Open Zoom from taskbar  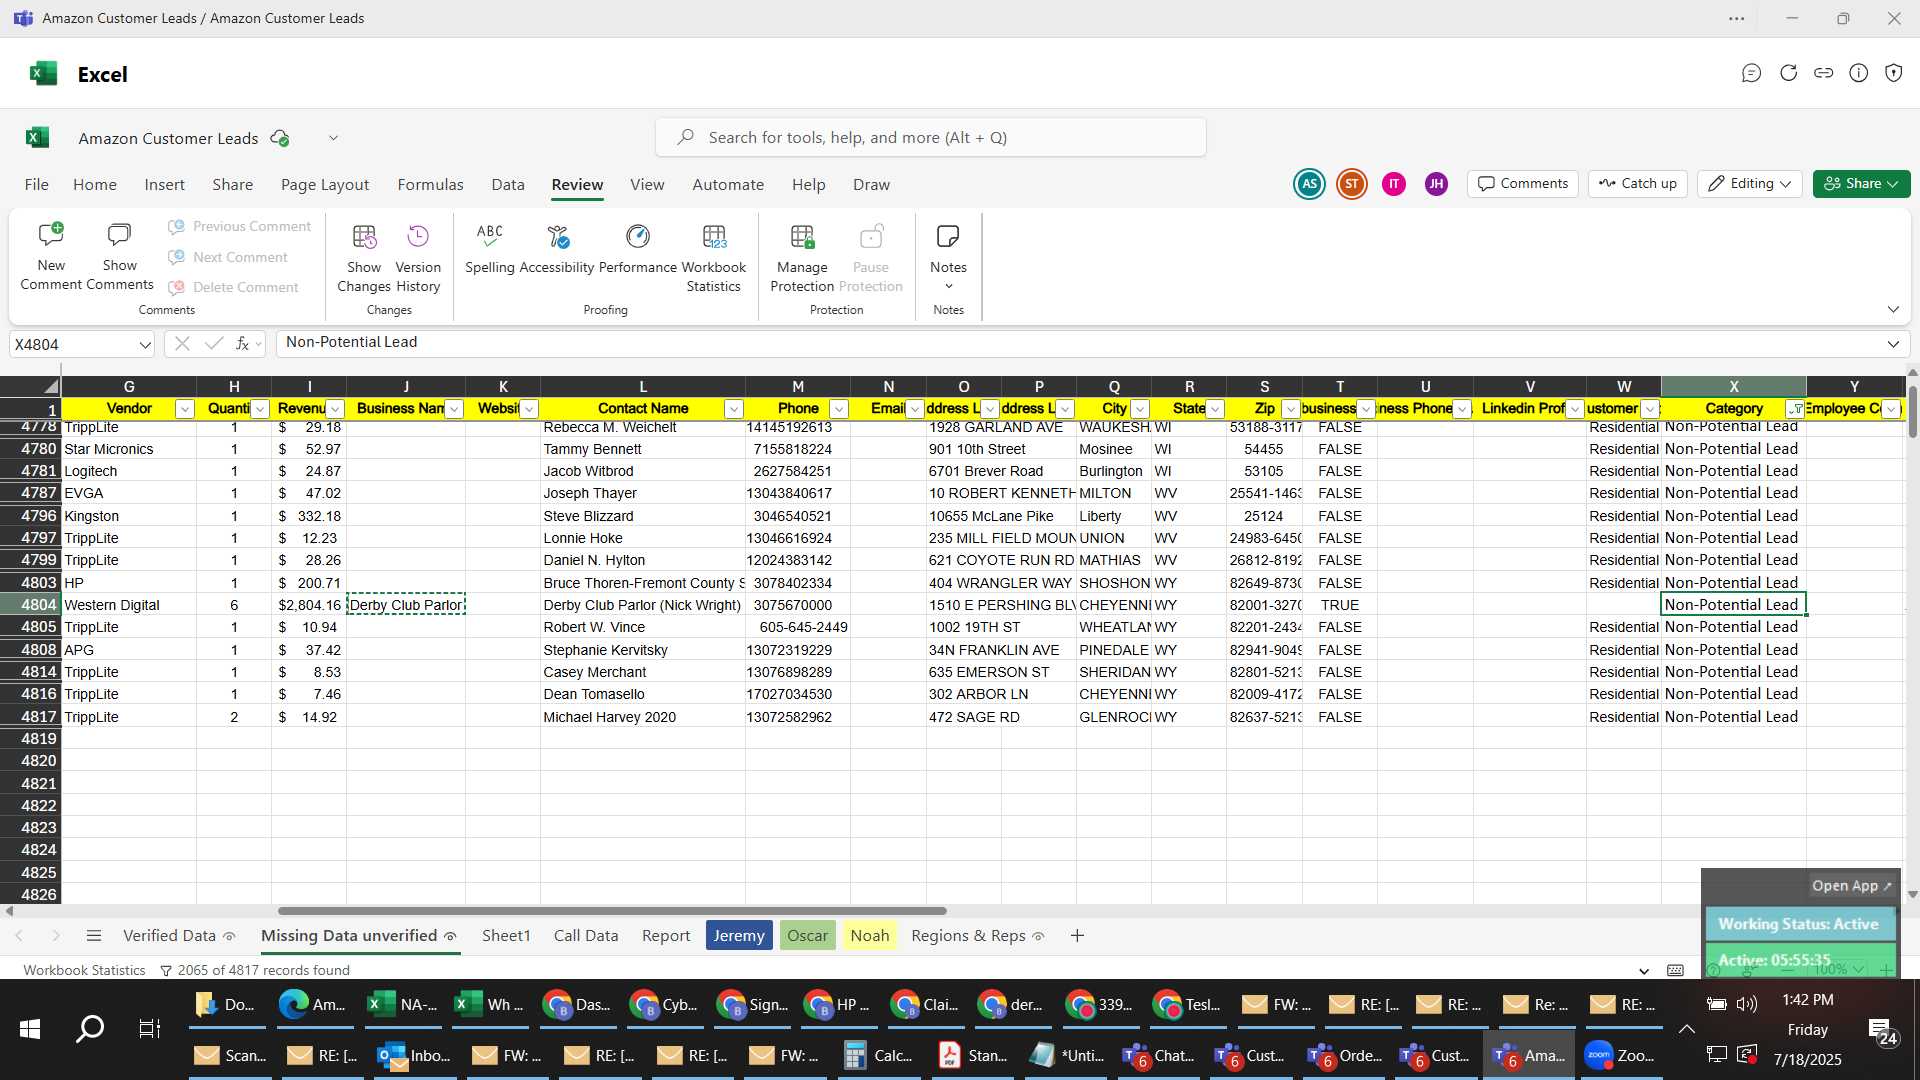click(1619, 1056)
